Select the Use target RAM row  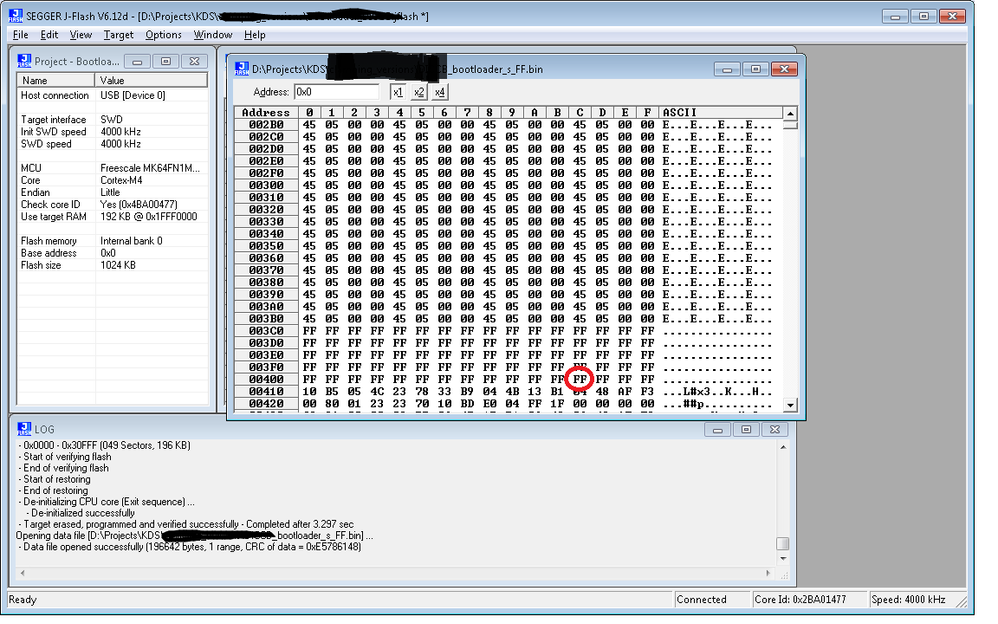(113, 216)
